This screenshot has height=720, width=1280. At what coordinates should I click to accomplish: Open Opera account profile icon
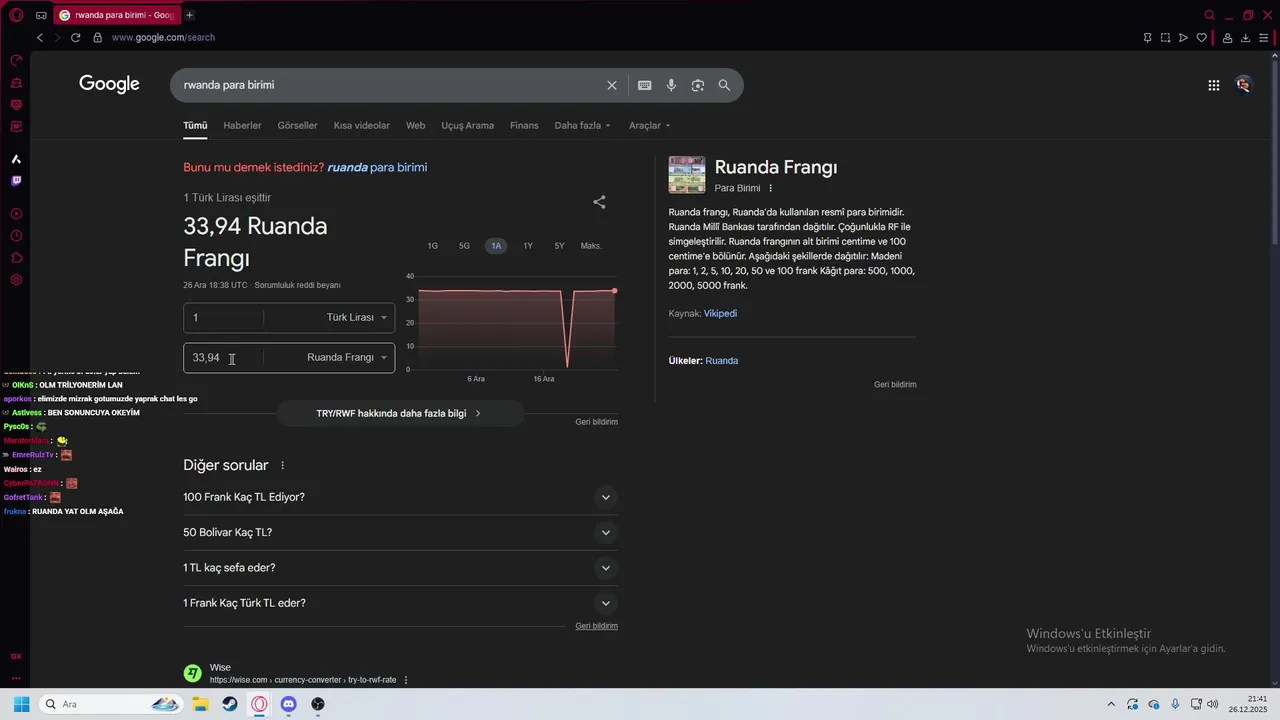pos(1227,38)
